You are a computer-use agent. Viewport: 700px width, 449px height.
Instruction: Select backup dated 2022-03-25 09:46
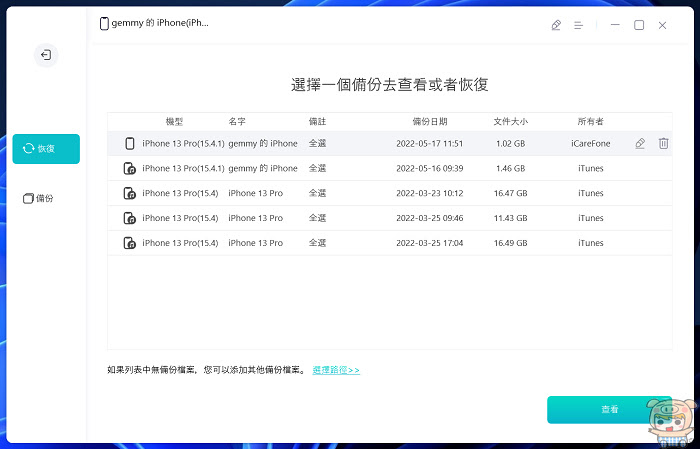[390, 218]
